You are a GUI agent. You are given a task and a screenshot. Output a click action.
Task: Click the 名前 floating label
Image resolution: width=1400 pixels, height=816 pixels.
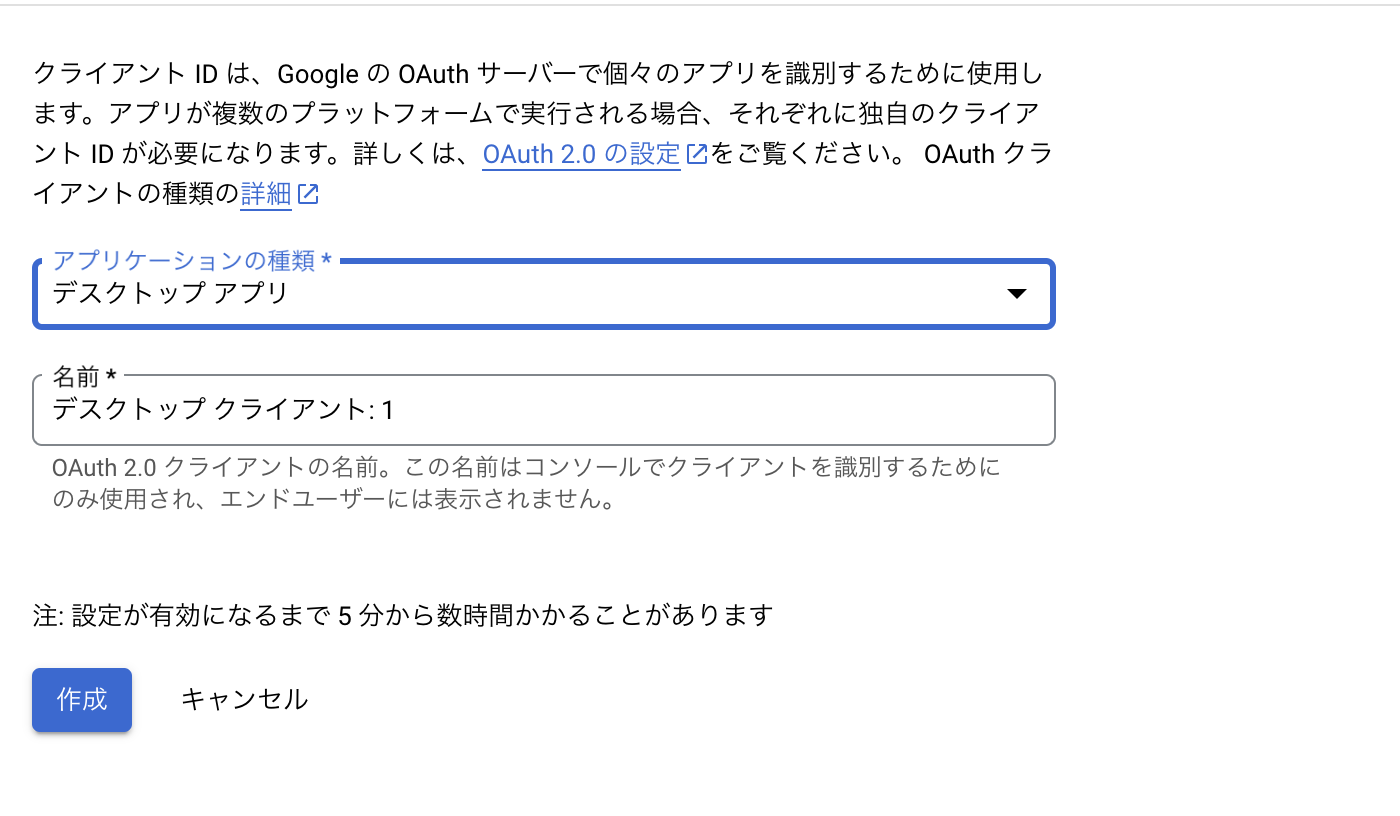[84, 376]
